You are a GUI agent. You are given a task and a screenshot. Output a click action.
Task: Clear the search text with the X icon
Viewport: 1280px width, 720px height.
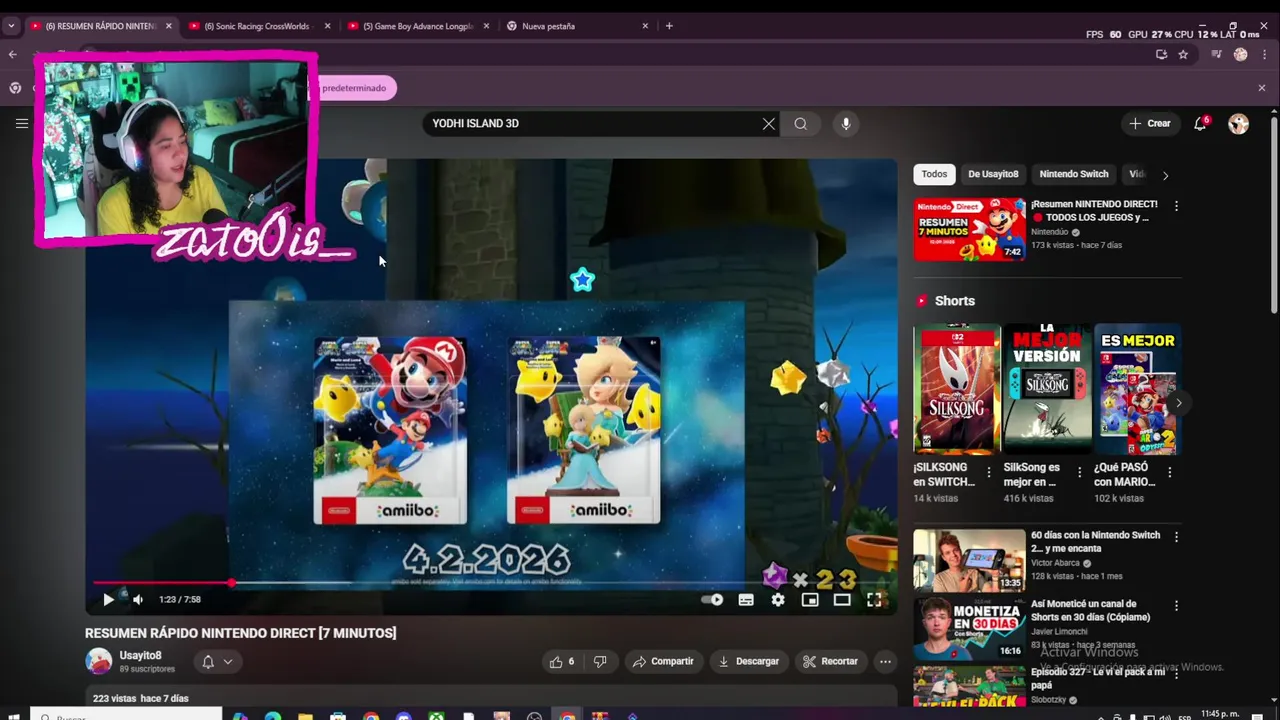click(768, 124)
